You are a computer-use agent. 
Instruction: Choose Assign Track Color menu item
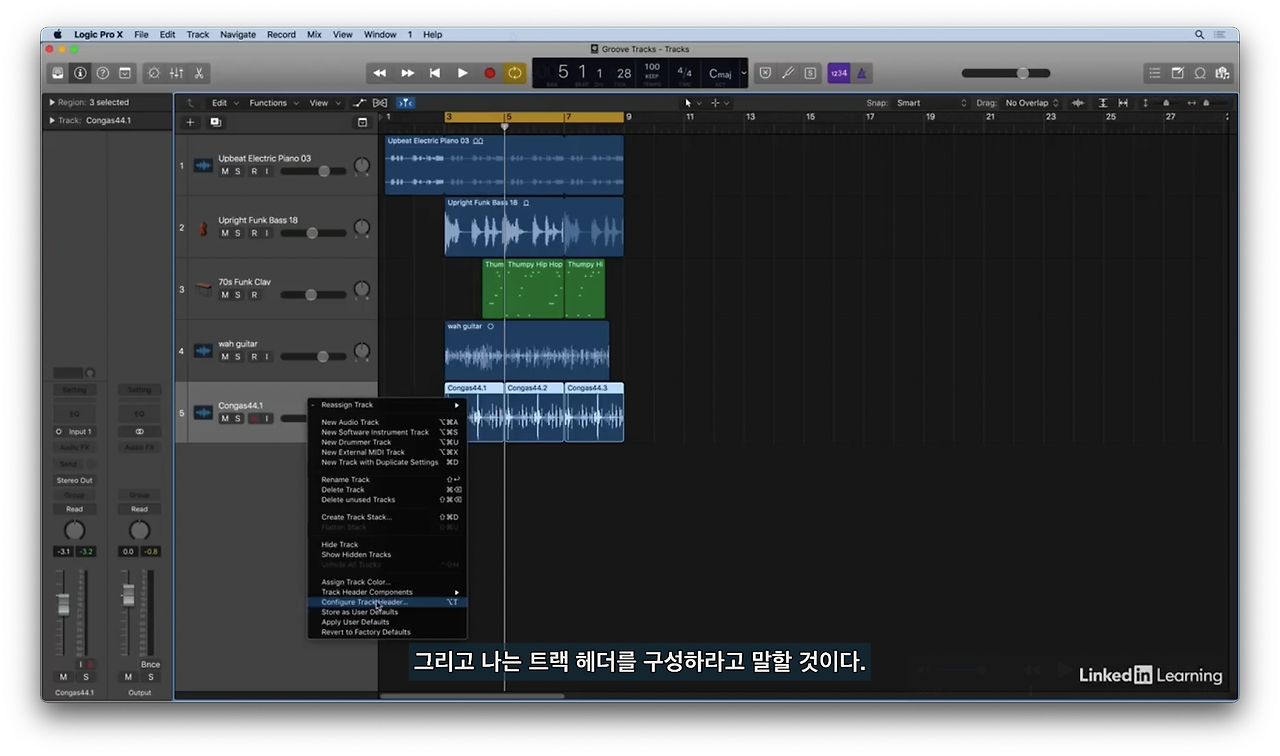coord(389,582)
